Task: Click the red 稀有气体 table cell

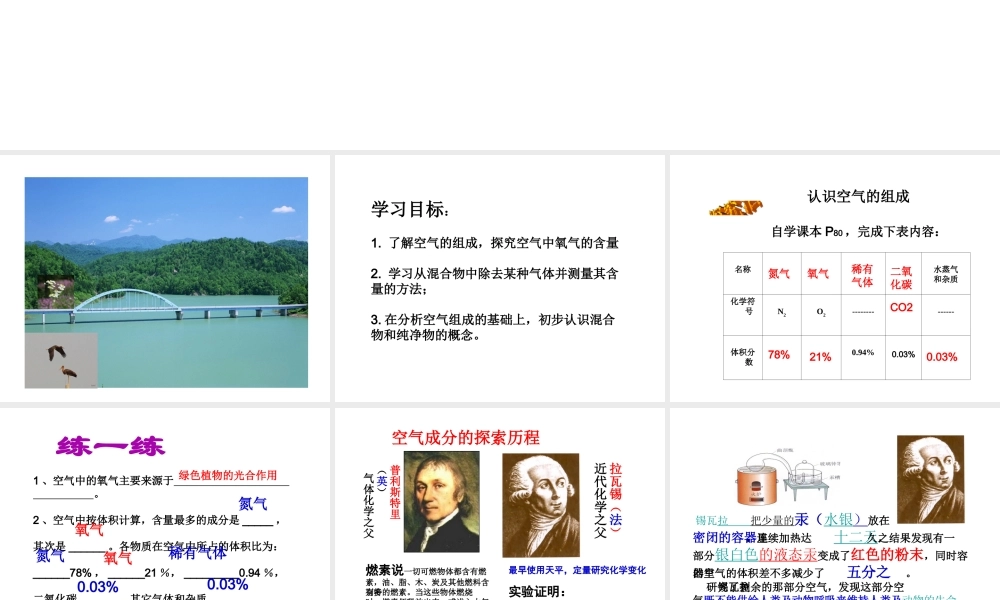Action: (862, 275)
